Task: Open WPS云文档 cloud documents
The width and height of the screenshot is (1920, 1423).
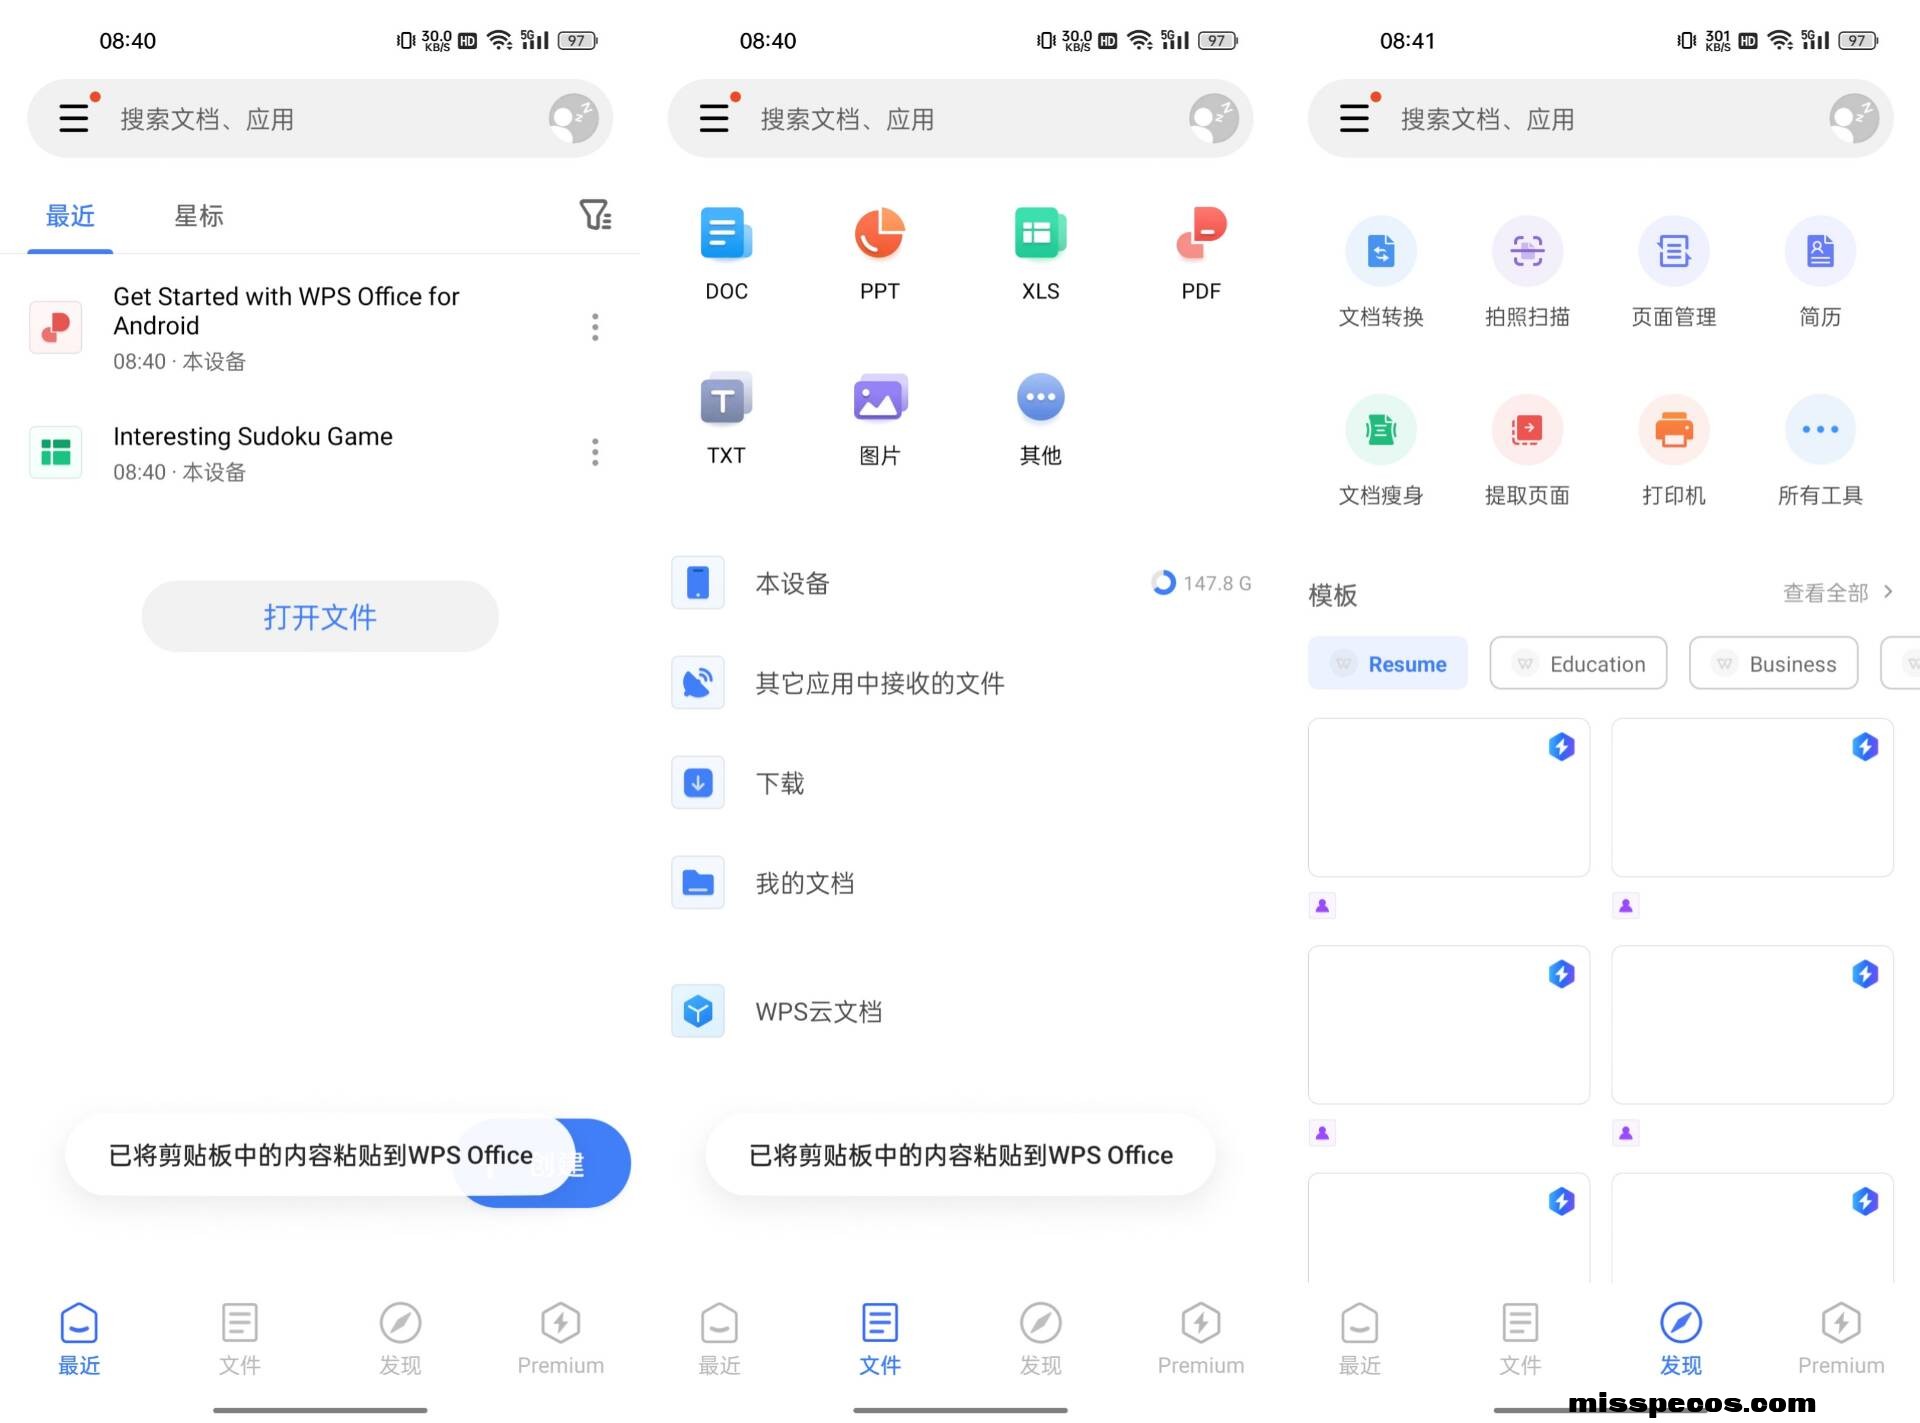Action: (x=960, y=1011)
